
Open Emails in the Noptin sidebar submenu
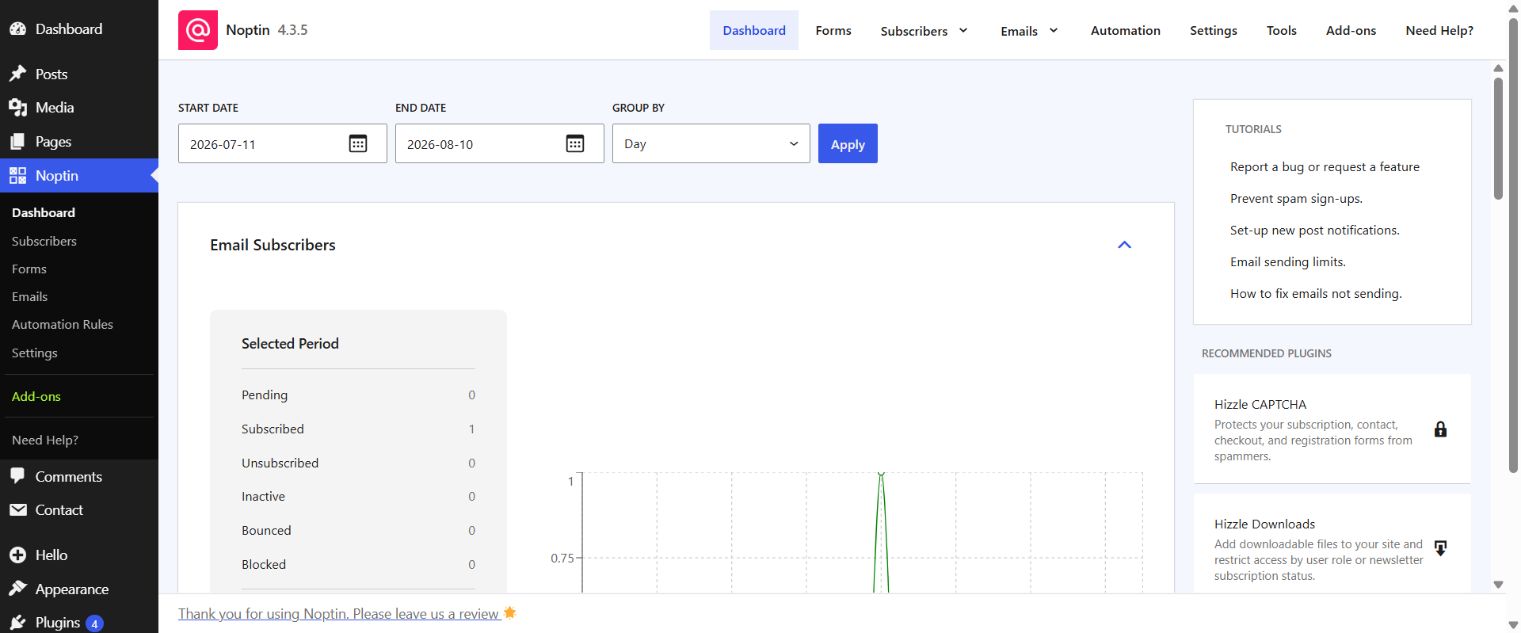point(29,297)
